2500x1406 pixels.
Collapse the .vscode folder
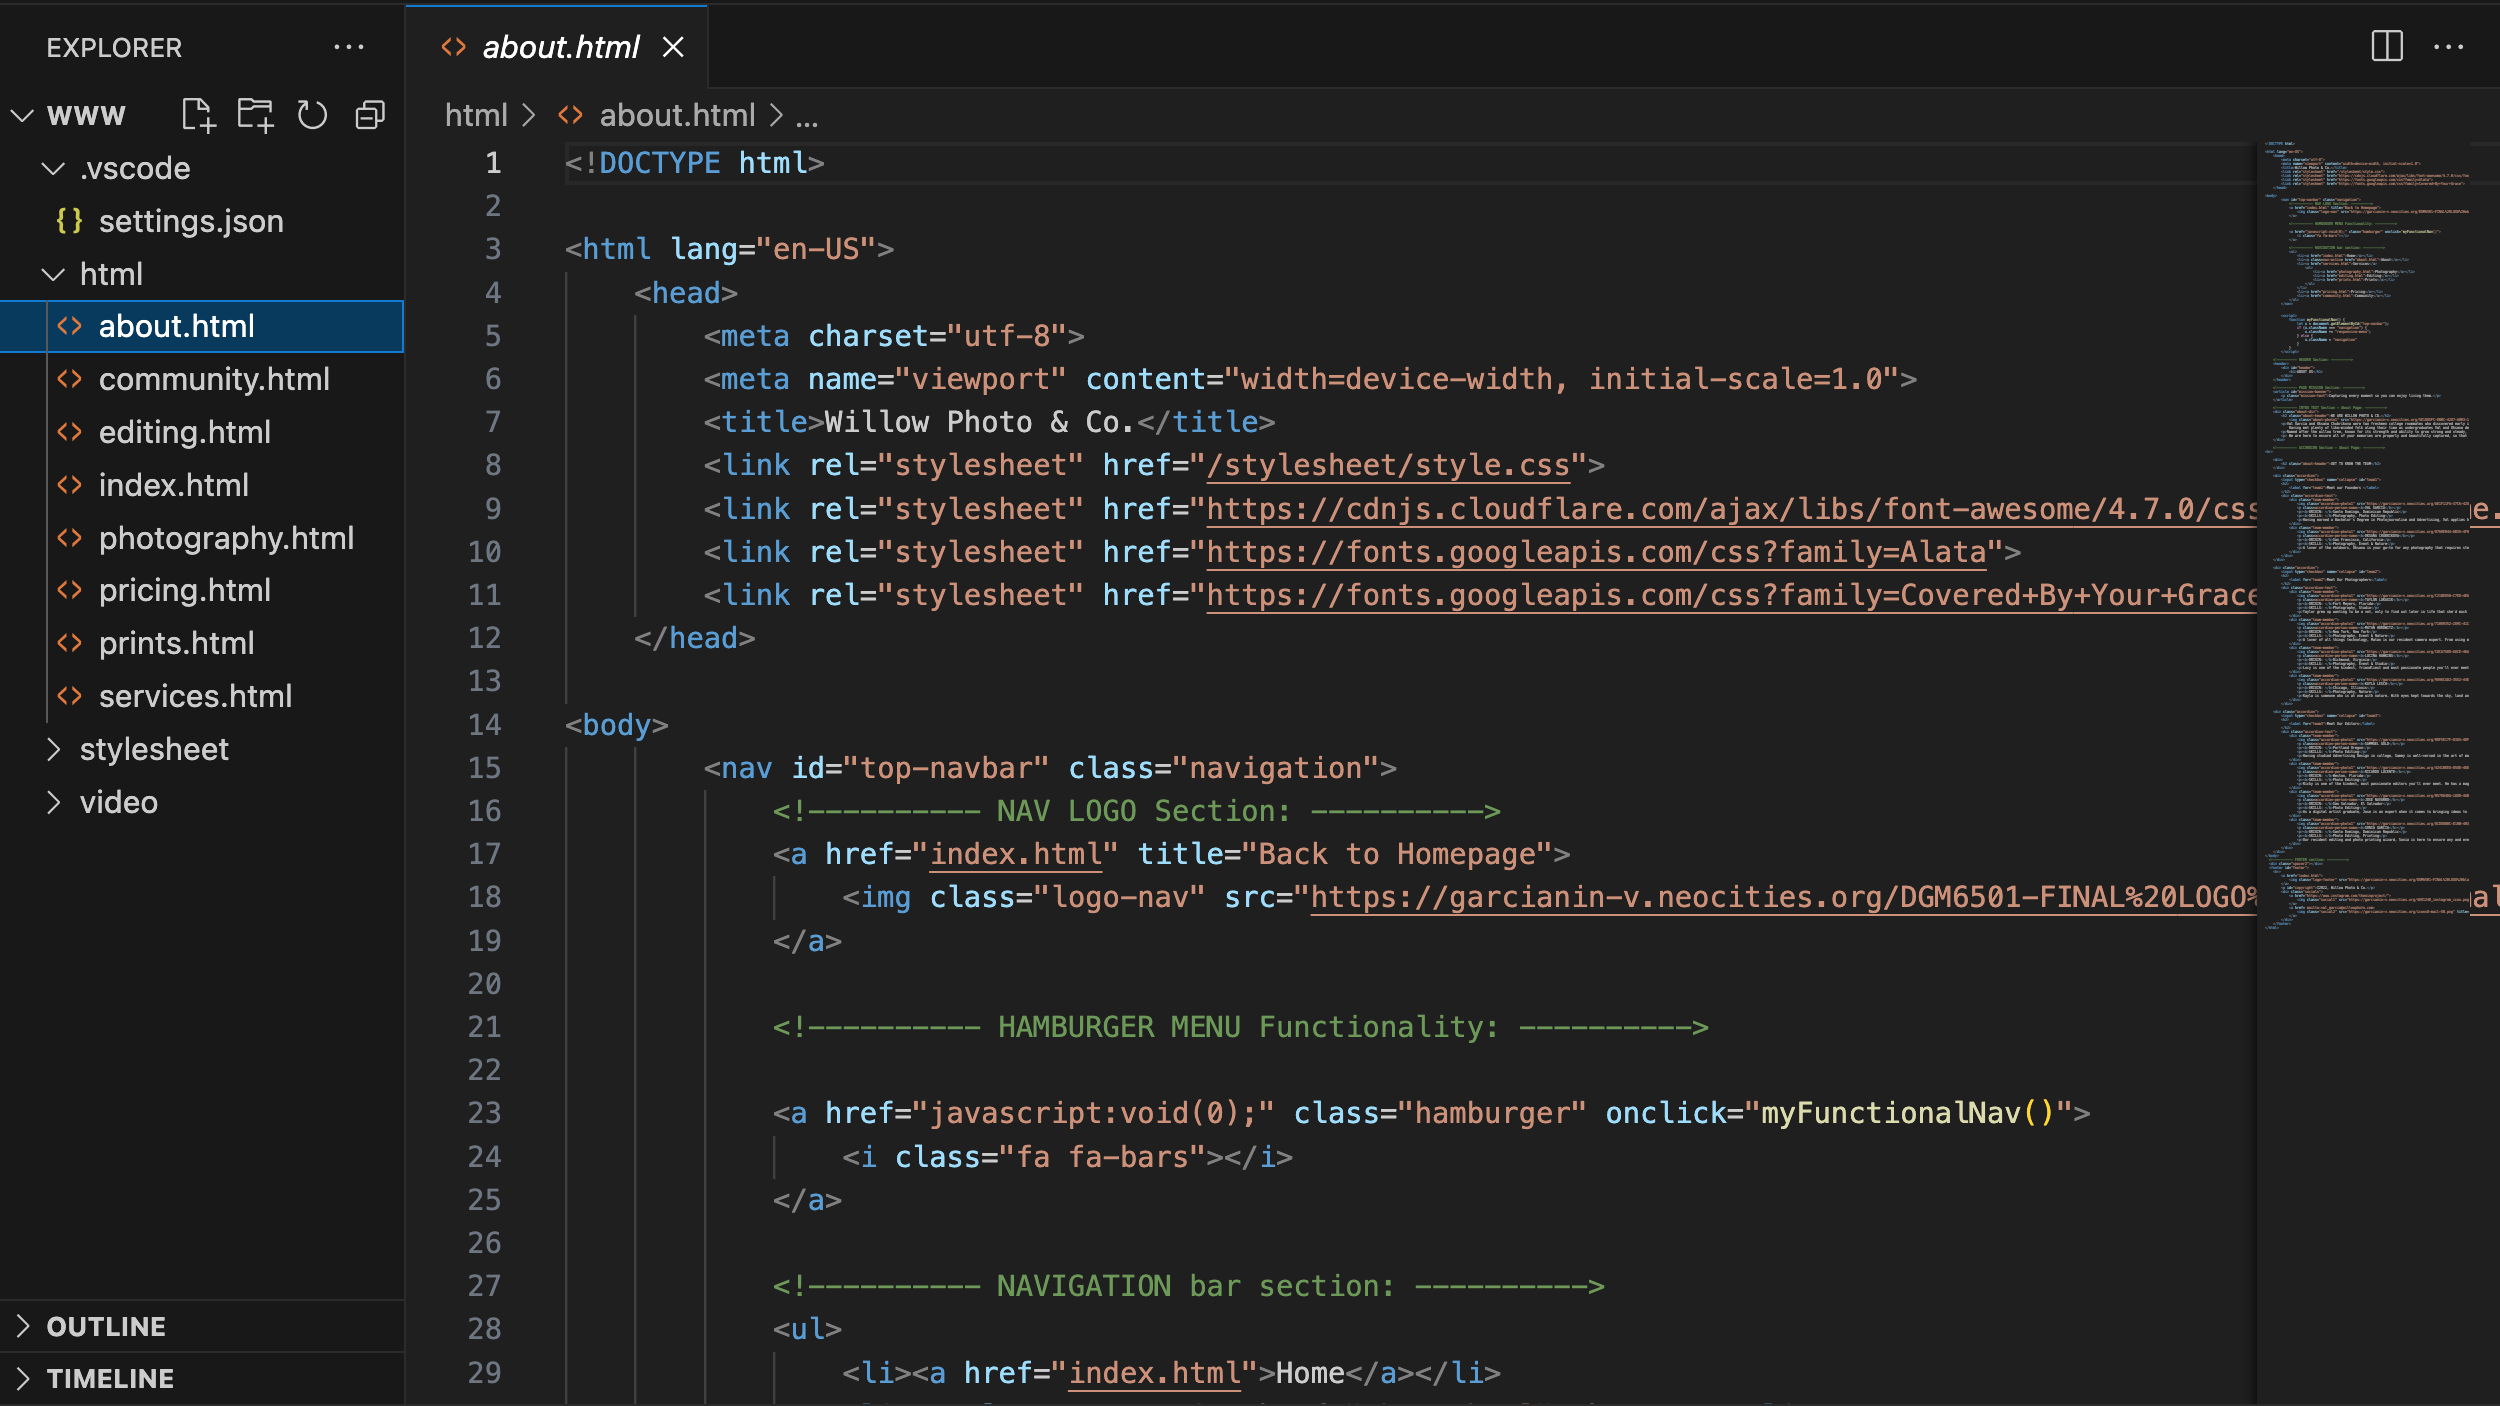pyautogui.click(x=53, y=168)
